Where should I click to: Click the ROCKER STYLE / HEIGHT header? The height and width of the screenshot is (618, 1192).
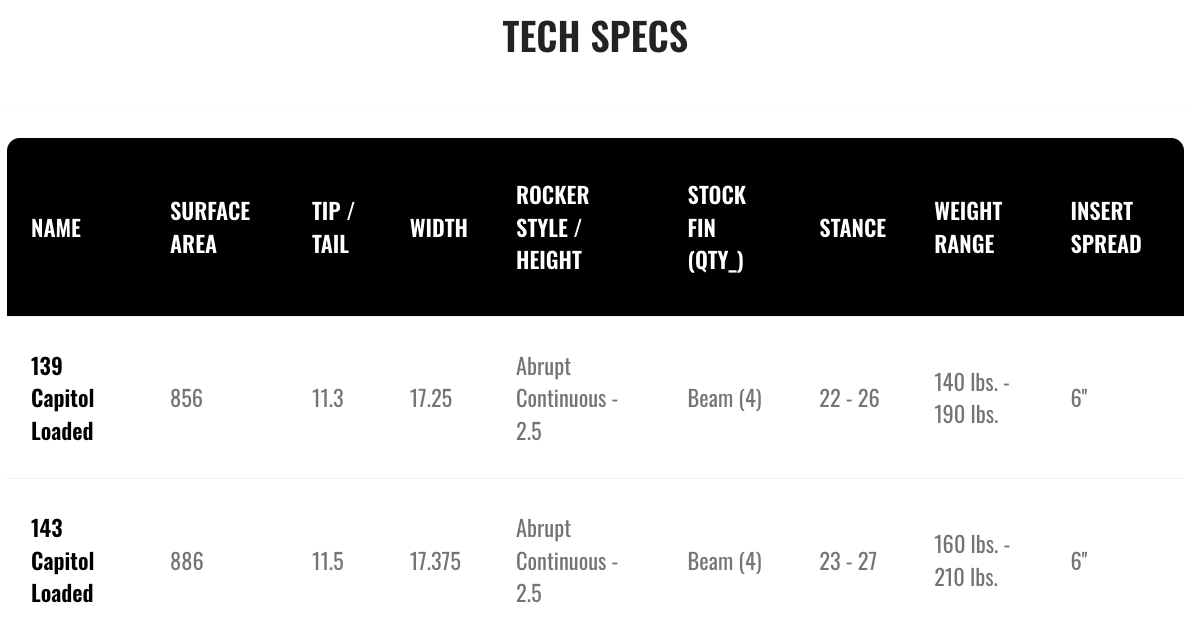coord(553,227)
